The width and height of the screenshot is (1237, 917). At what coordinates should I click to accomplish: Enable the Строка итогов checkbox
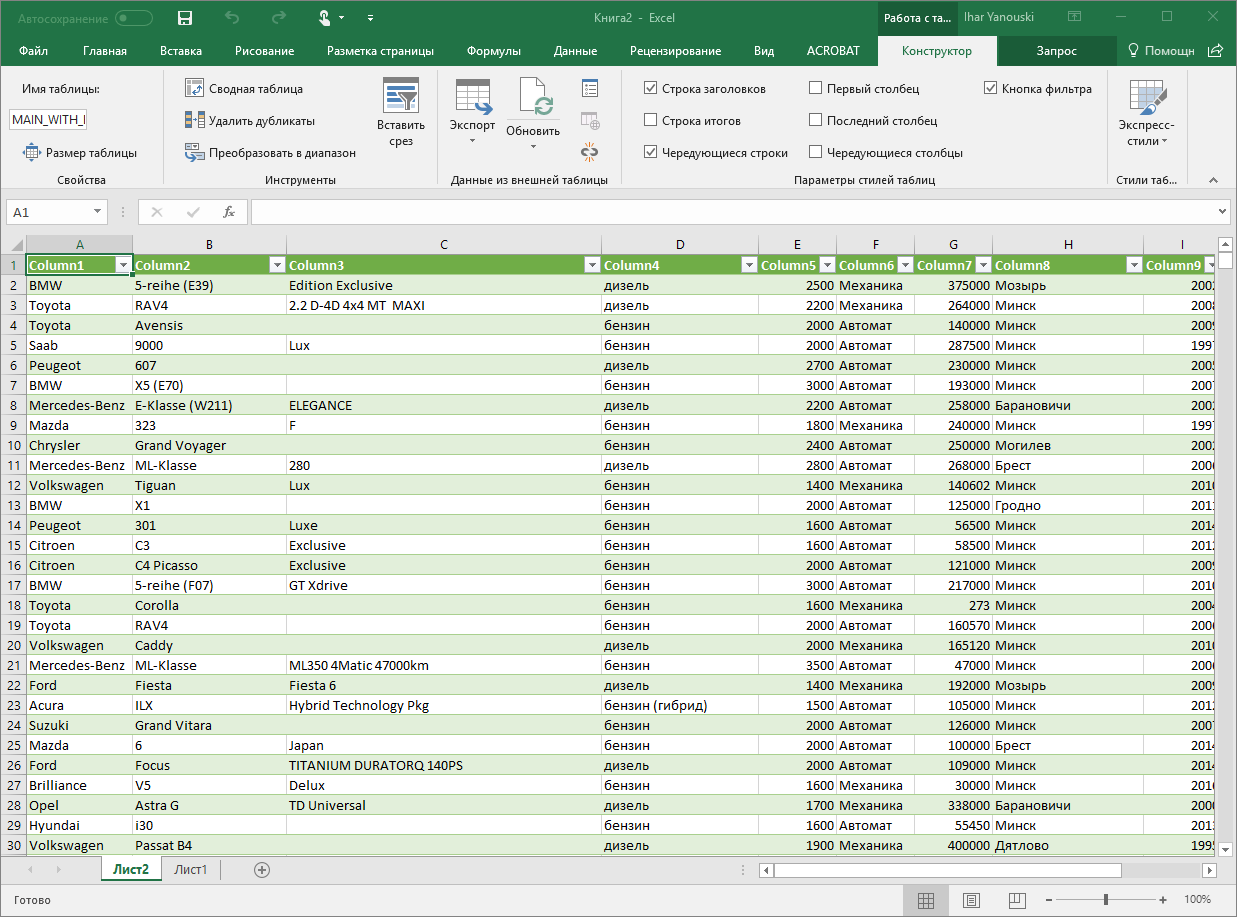651,120
